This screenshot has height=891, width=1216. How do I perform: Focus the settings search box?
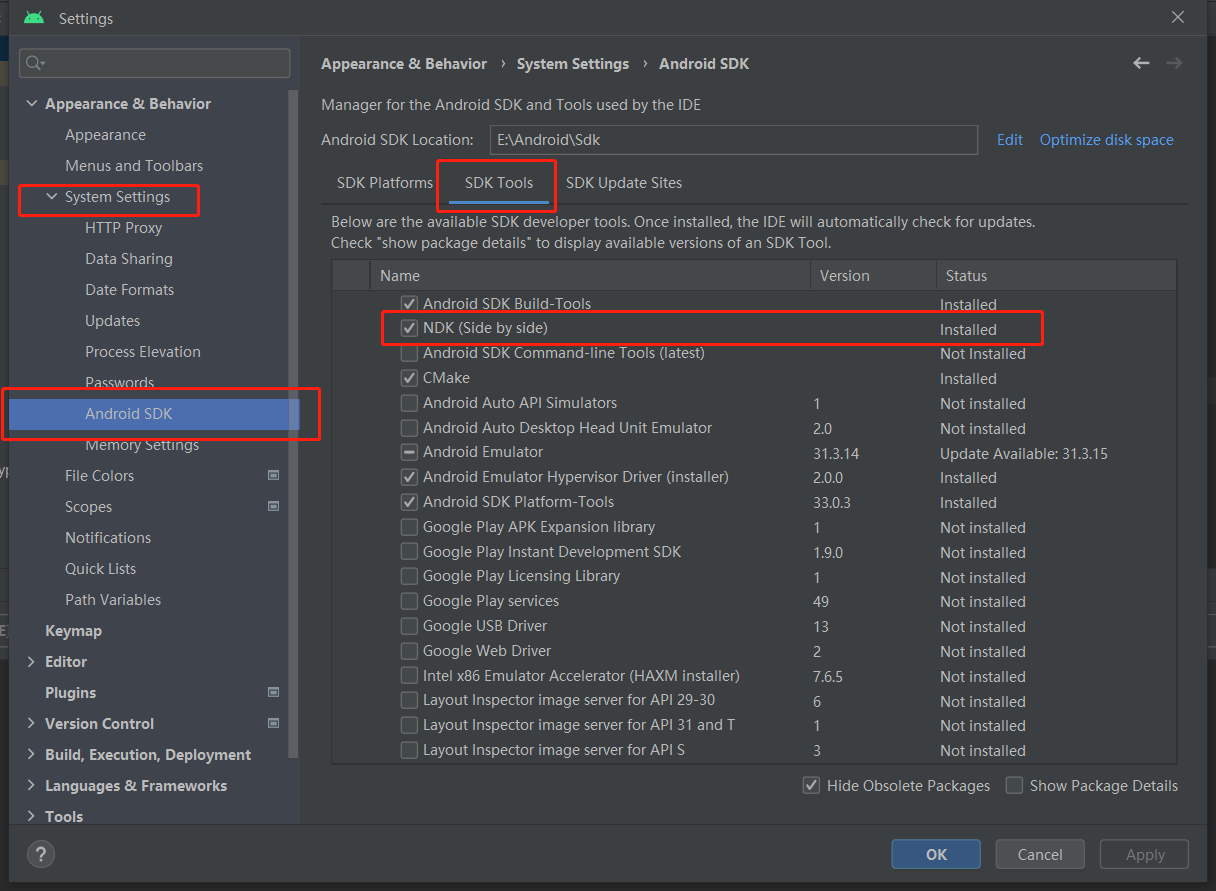pyautogui.click(x=155, y=63)
